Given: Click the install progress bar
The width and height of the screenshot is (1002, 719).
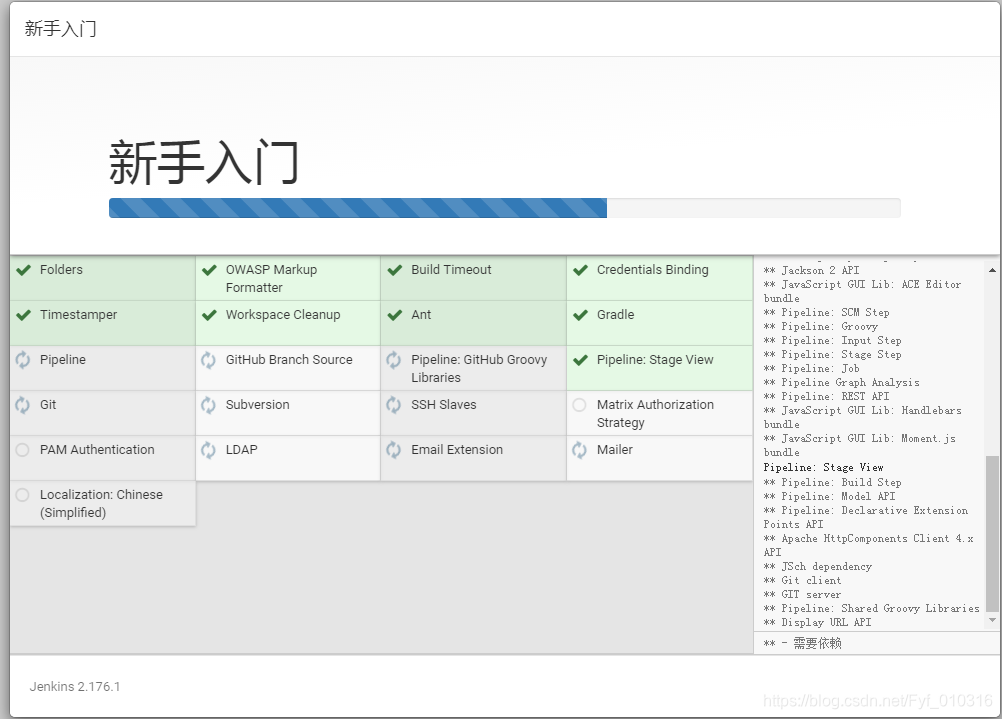Looking at the screenshot, I should (505, 208).
